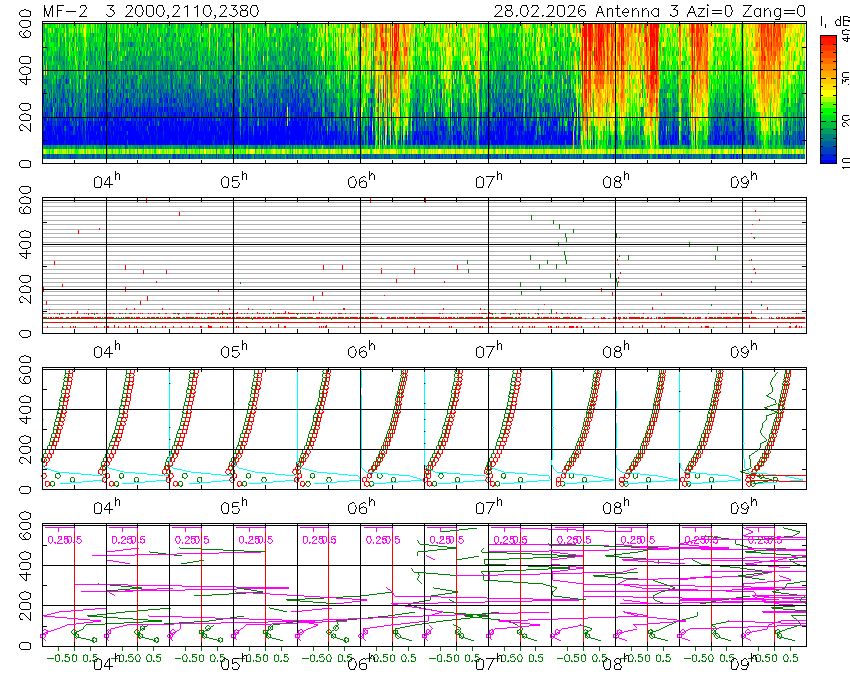850x680 pixels.
Task: Click the 200 y-axis label of the second panel
Action: coord(23,290)
